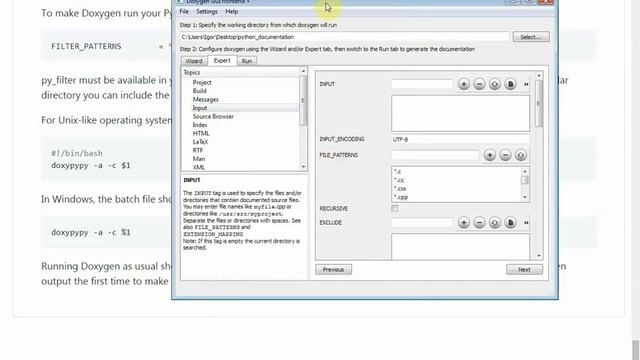Remove pattern with FILE_PATTERNS minus icon

pyautogui.click(x=505, y=155)
